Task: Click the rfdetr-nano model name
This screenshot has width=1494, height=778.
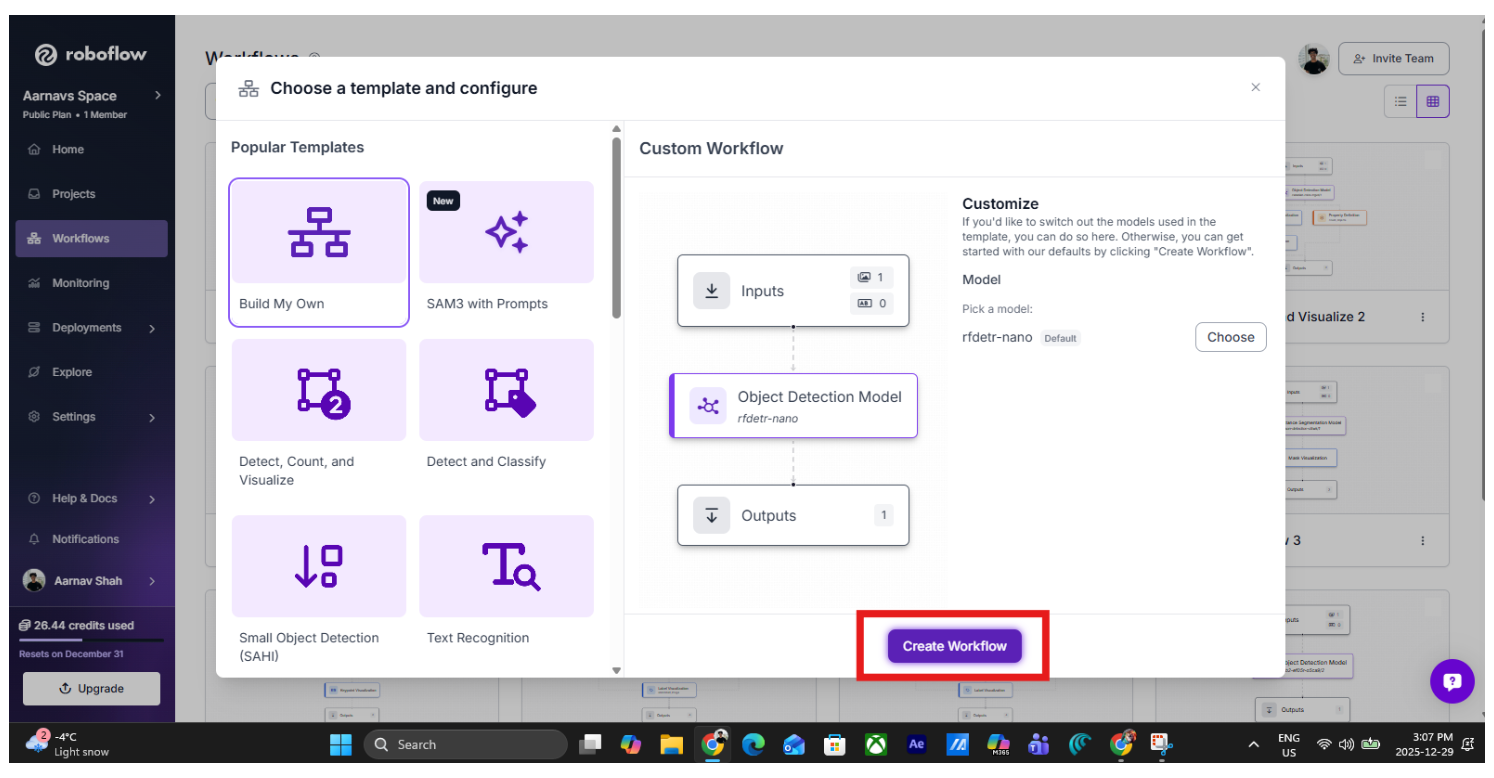Action: coord(997,338)
